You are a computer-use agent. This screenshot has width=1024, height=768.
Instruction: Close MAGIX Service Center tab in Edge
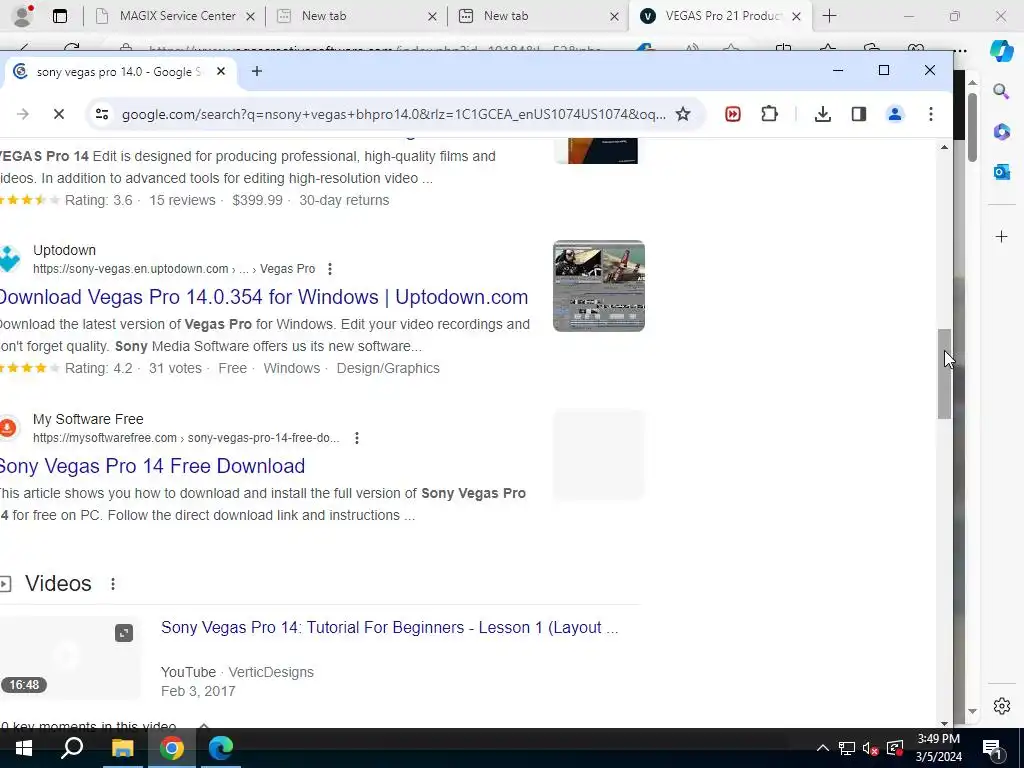click(x=250, y=16)
